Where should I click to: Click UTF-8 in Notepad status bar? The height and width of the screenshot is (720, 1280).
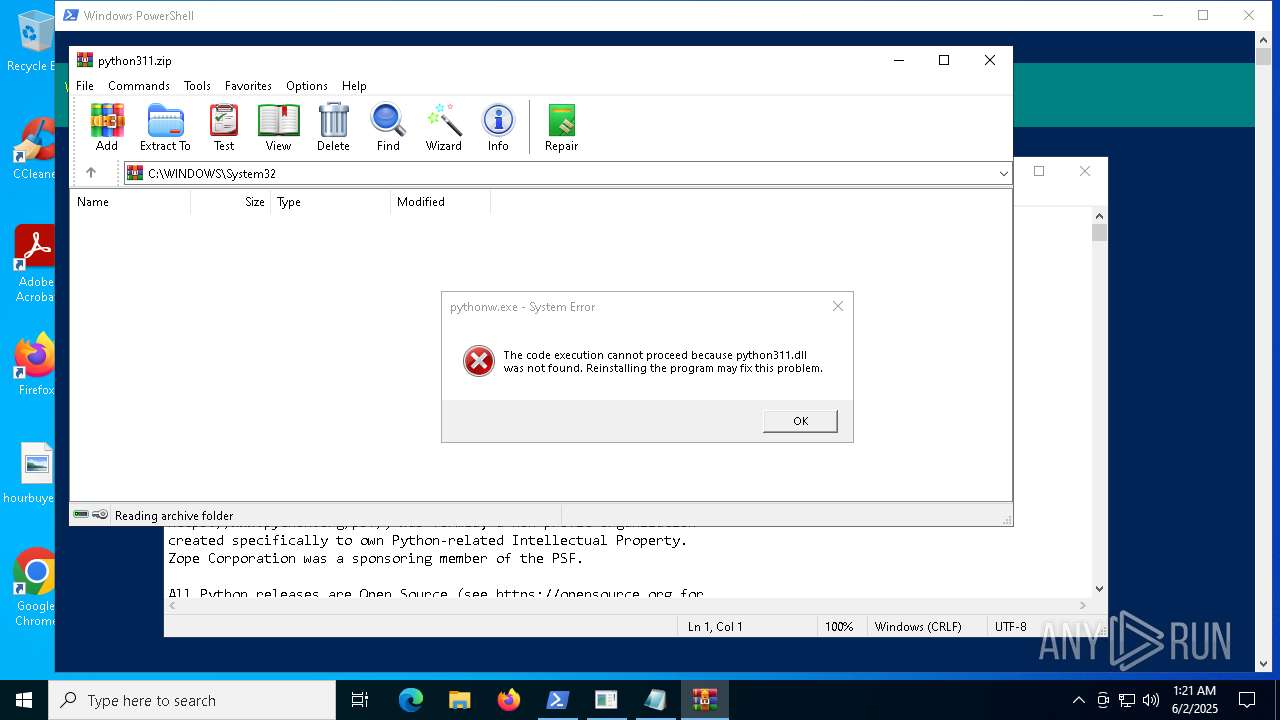coord(1011,627)
